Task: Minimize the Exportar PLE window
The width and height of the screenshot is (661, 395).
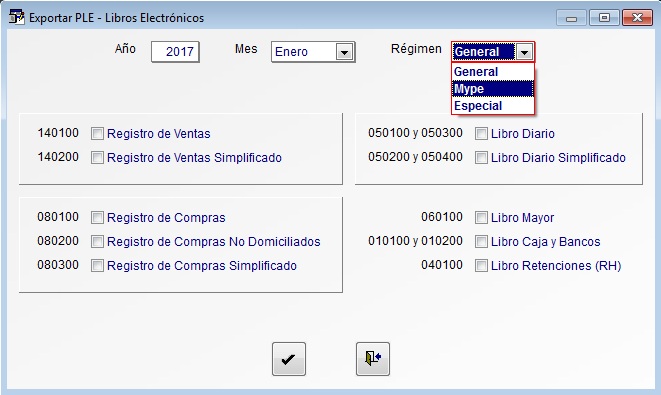Action: (571, 18)
